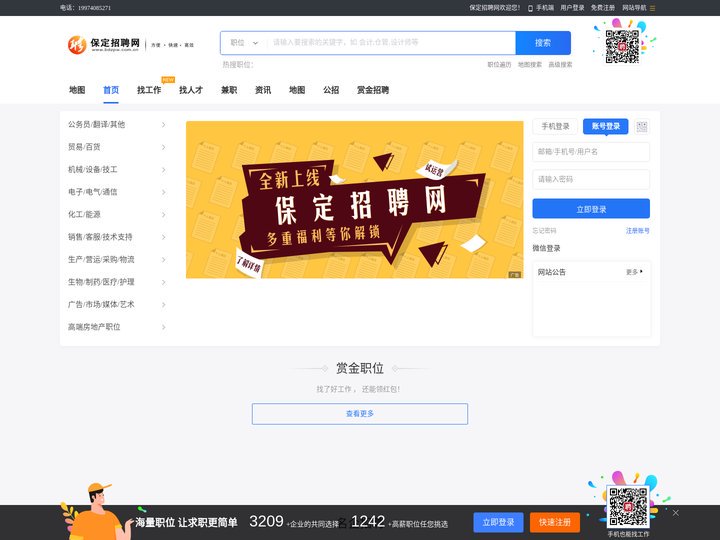Open the 找人才 nav tab
This screenshot has width=720, height=540.
point(191,90)
